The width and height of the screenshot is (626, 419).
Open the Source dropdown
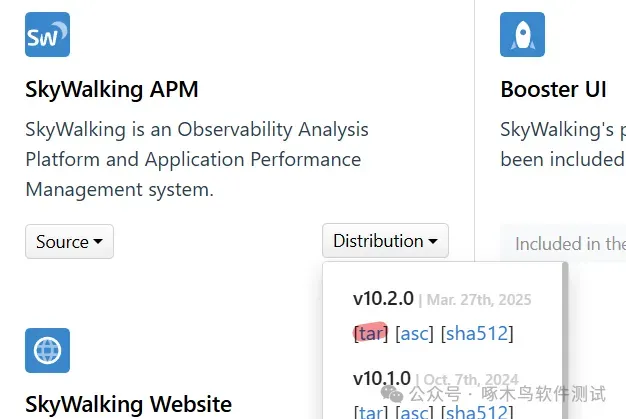pyautogui.click(x=69, y=241)
